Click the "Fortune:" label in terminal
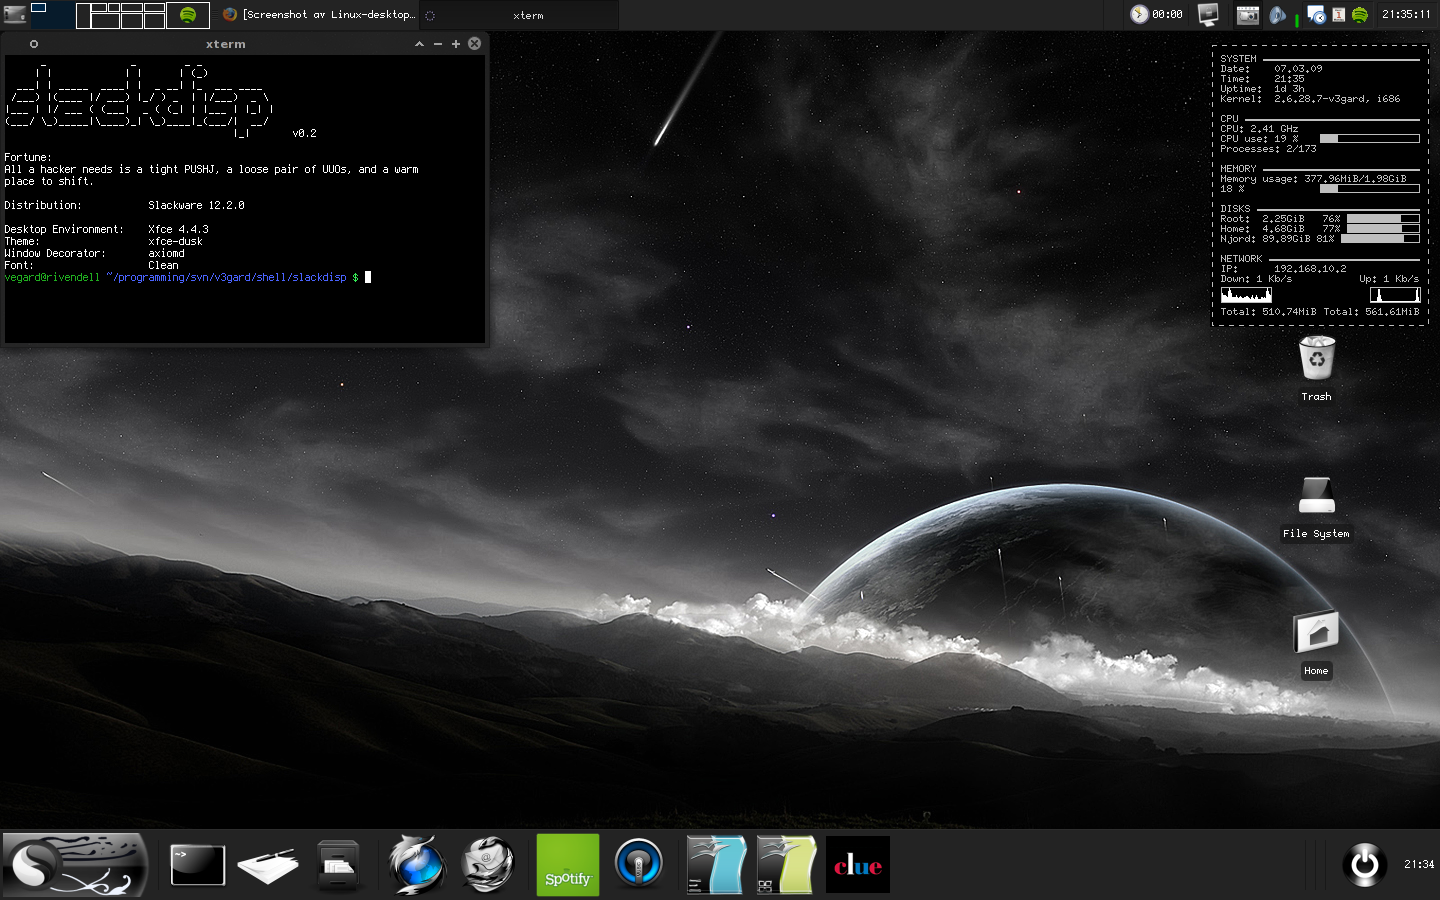The image size is (1440, 900). click(x=27, y=157)
